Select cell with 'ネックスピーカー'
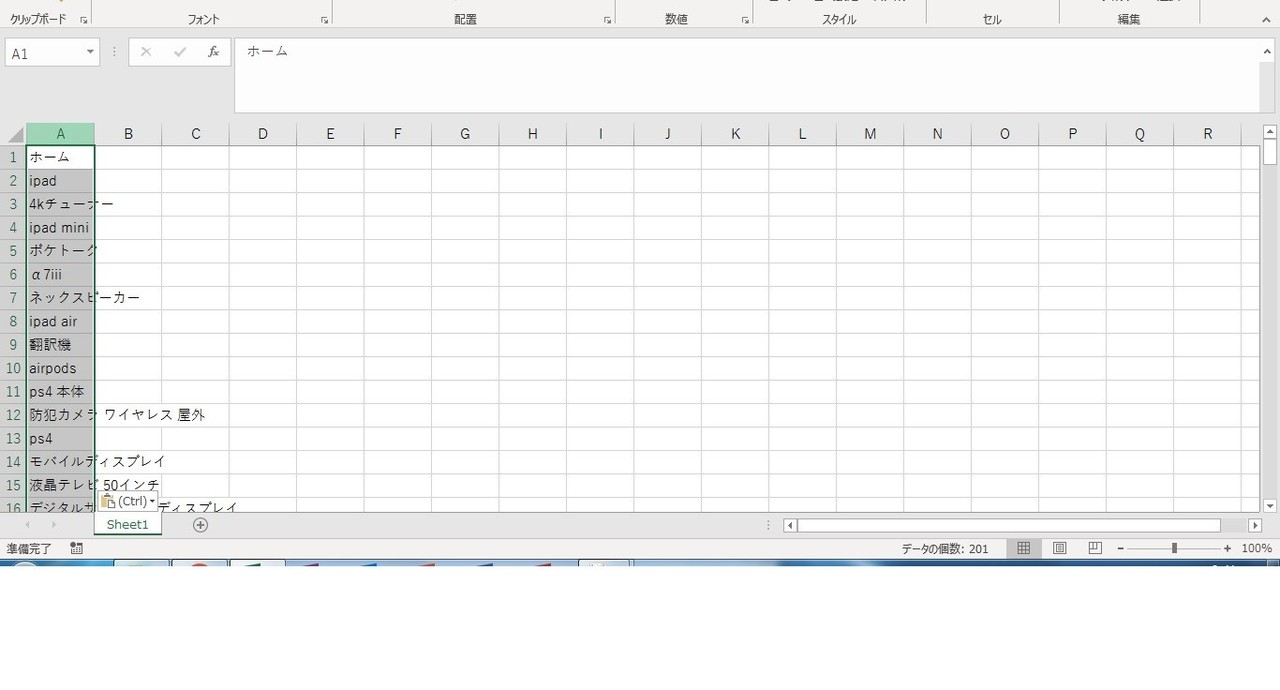This screenshot has width=1280, height=690. tap(60, 297)
